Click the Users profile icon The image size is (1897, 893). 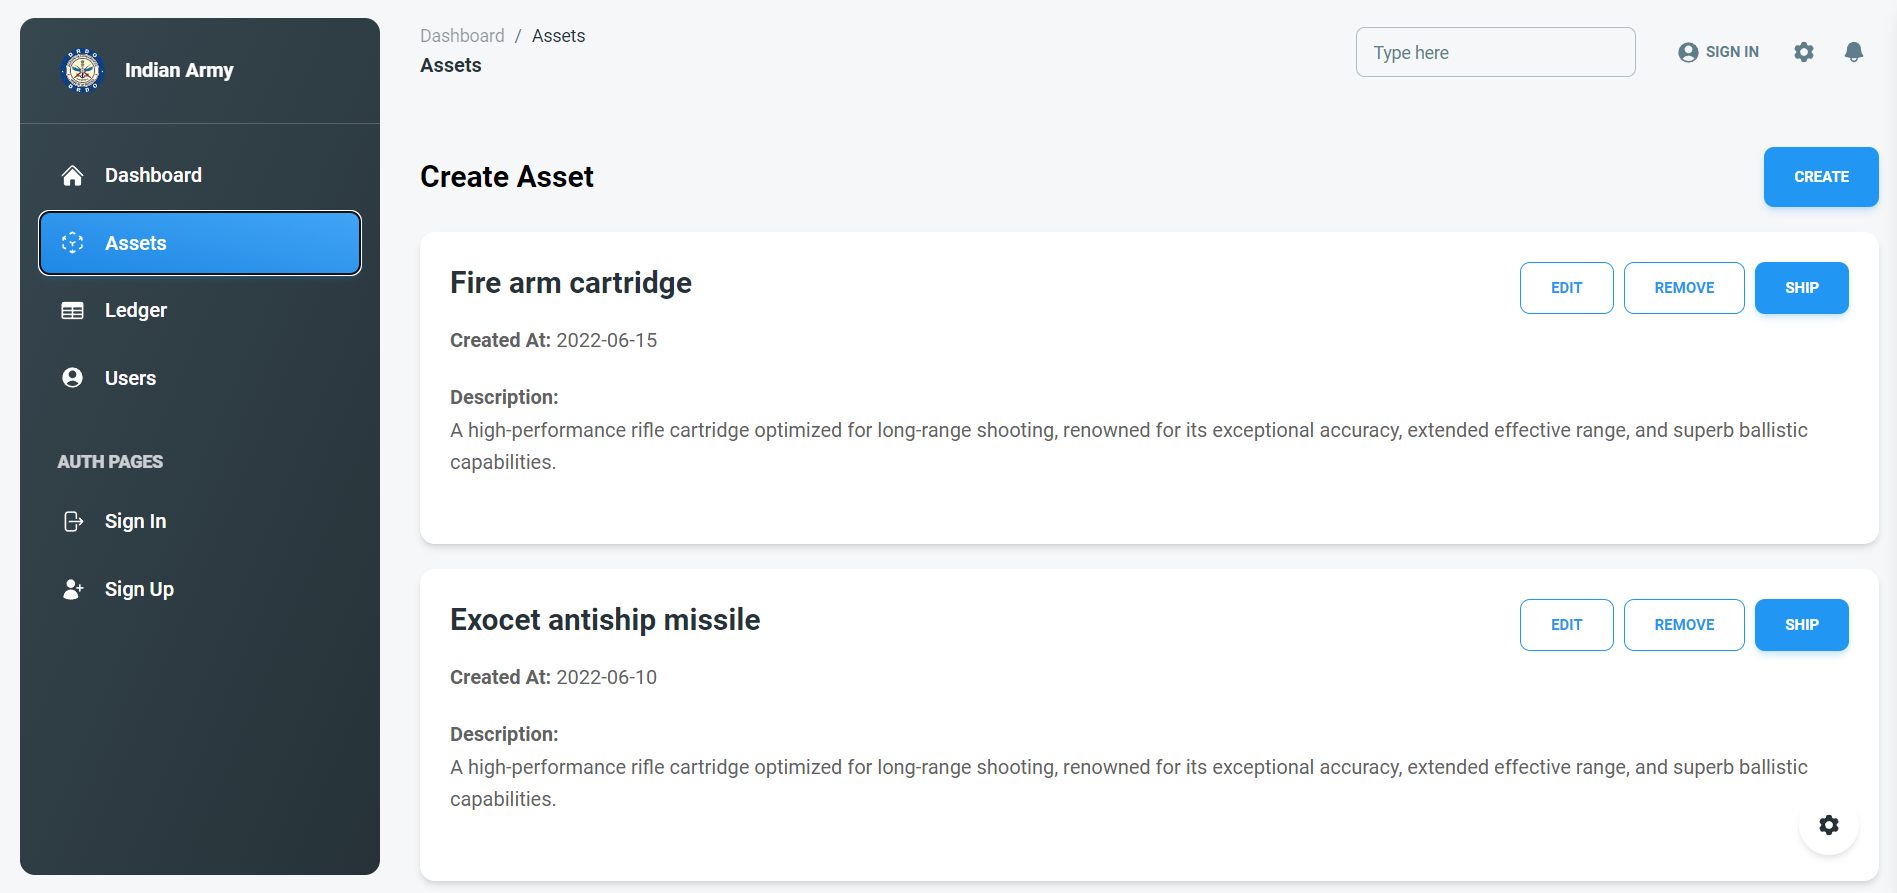coord(72,378)
